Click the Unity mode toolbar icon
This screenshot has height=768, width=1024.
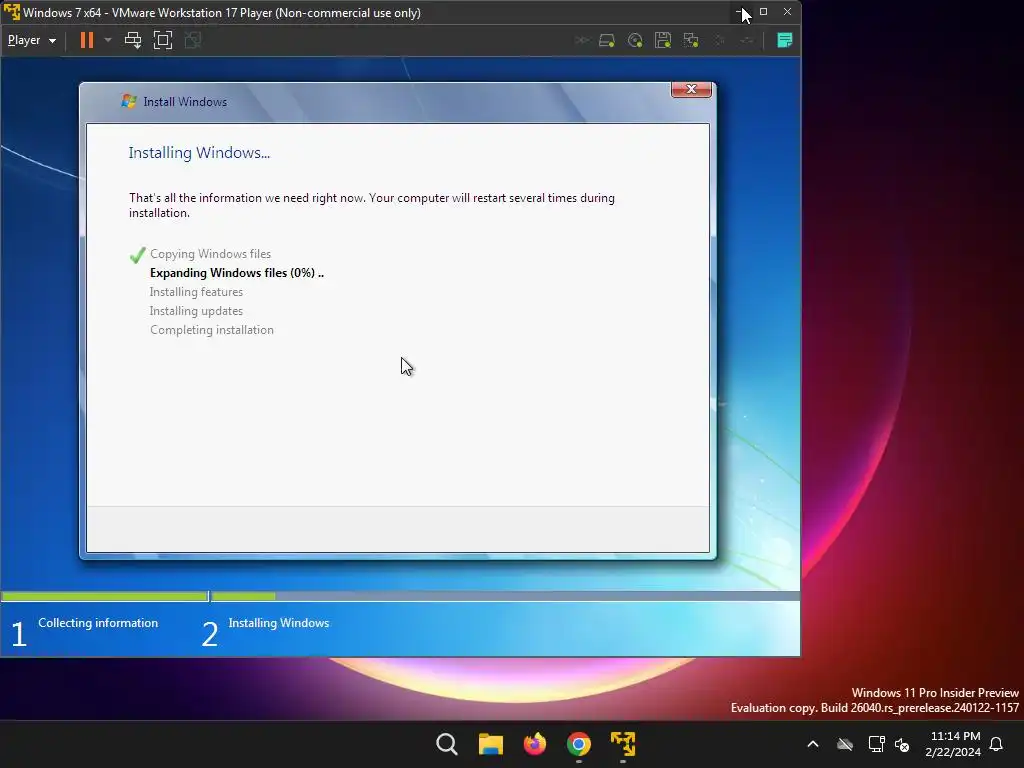click(193, 40)
